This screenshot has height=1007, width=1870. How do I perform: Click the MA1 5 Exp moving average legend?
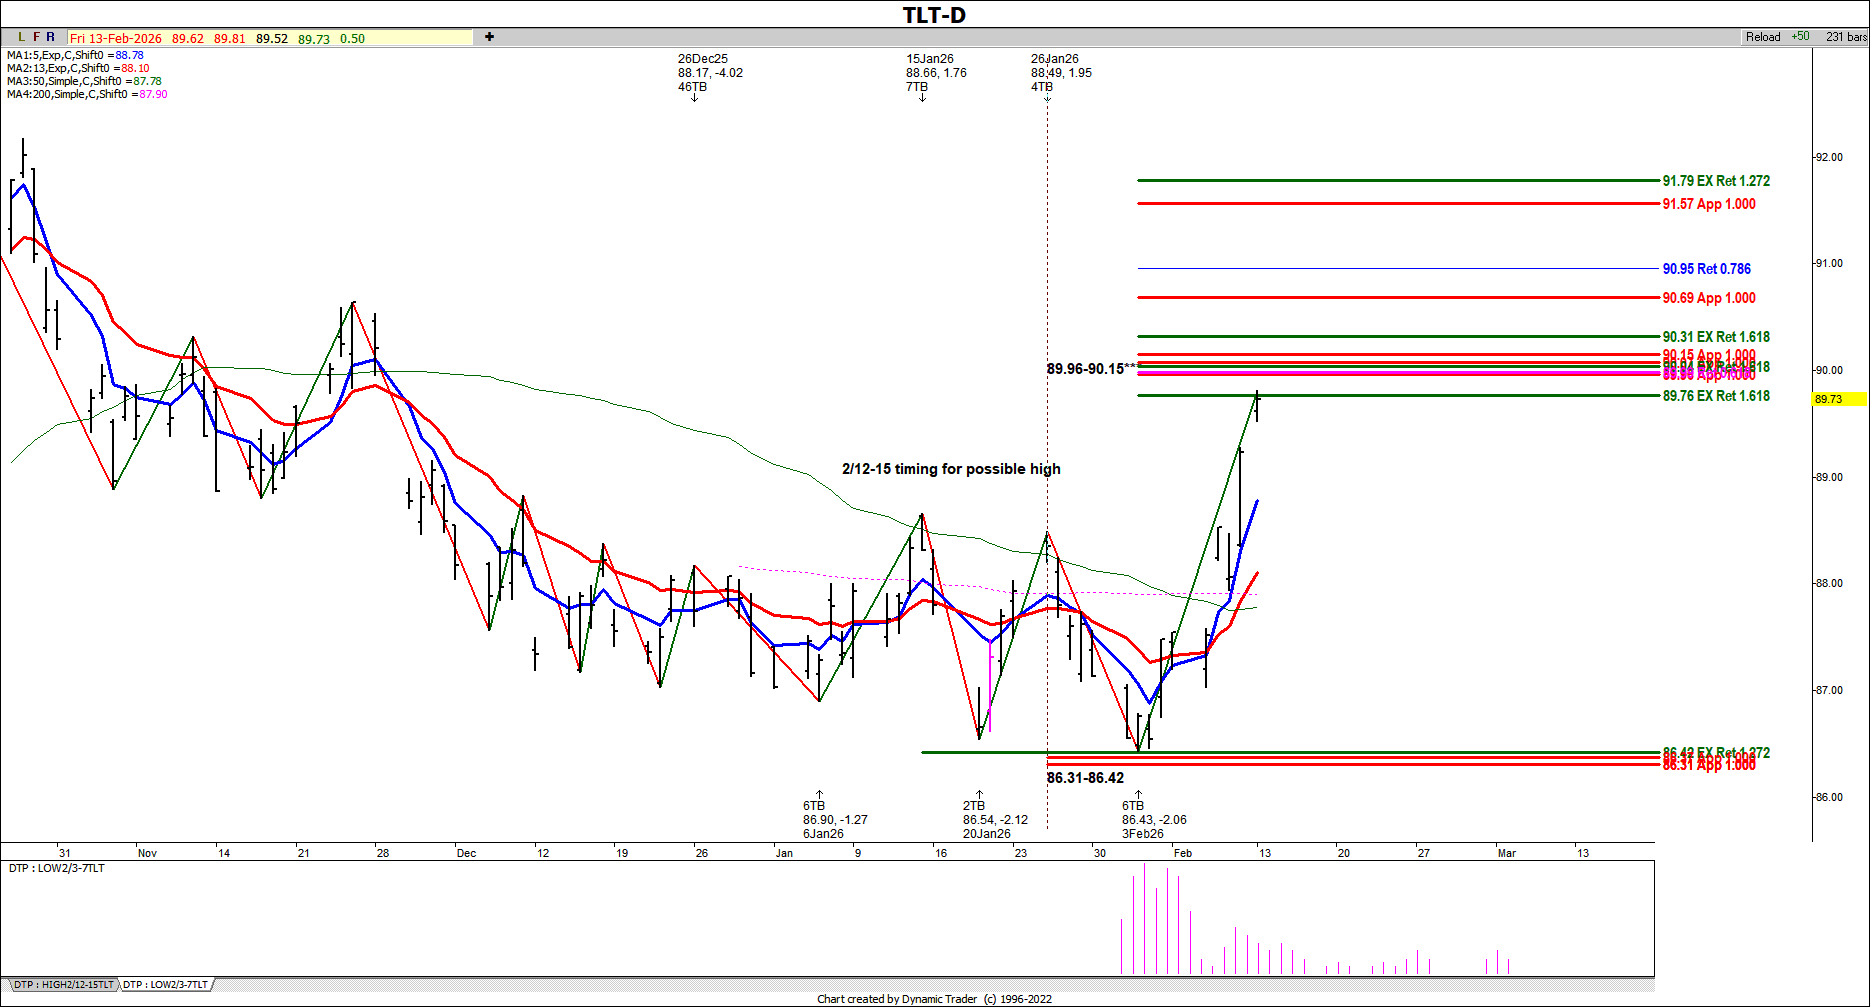(75, 55)
